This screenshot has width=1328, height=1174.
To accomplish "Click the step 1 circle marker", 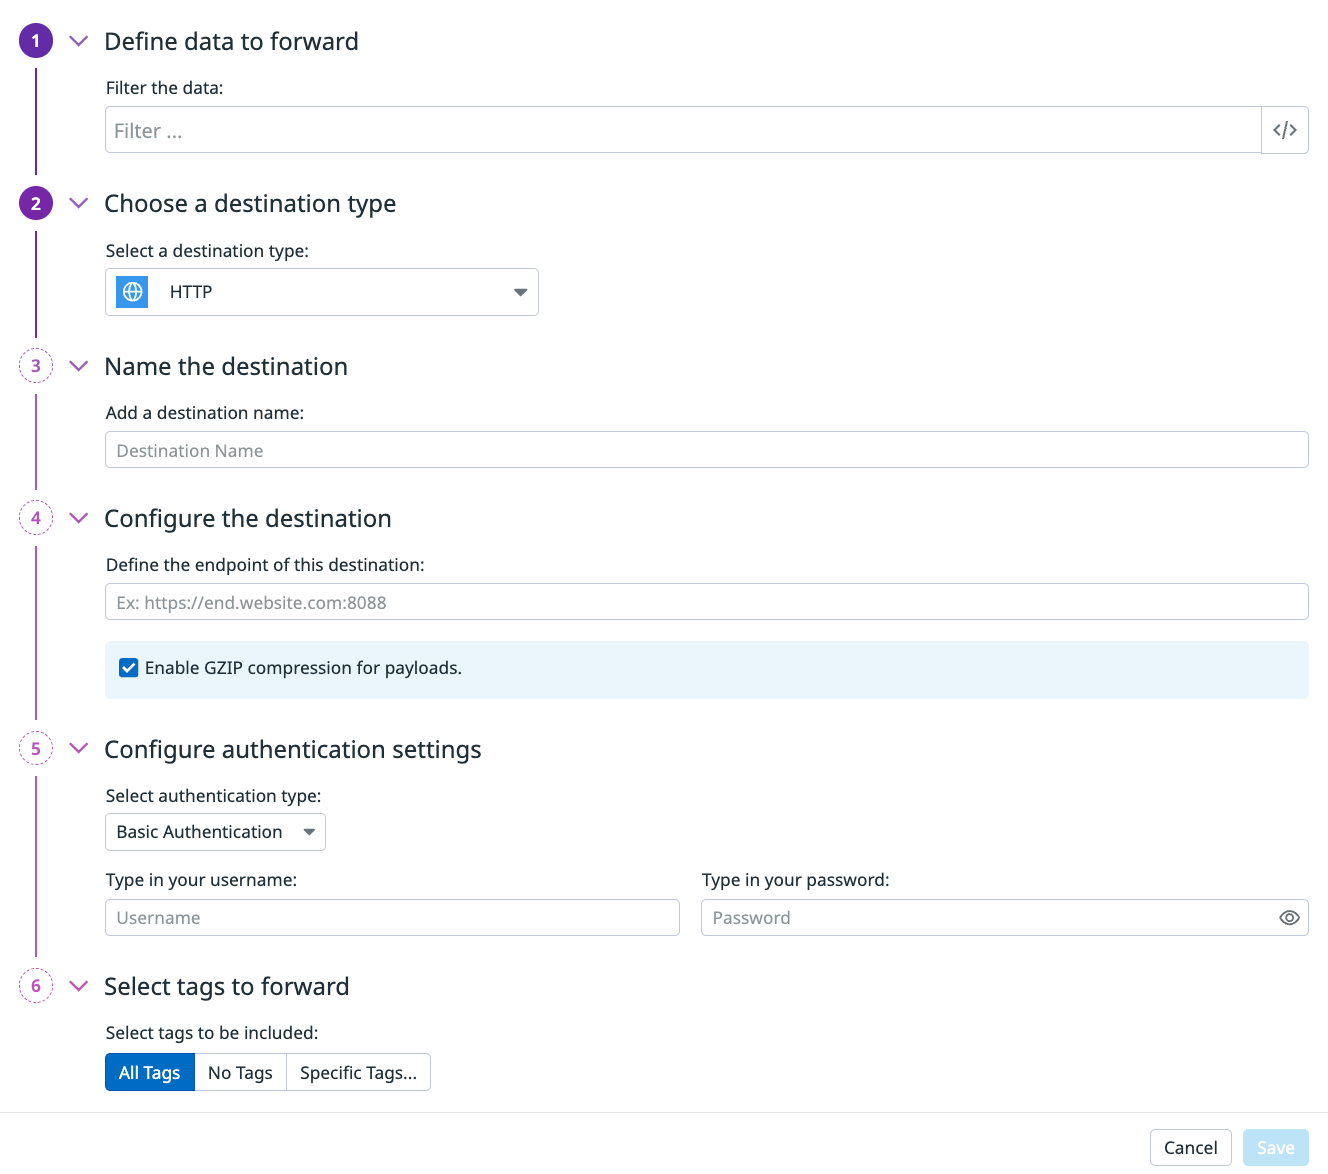I will (36, 41).
